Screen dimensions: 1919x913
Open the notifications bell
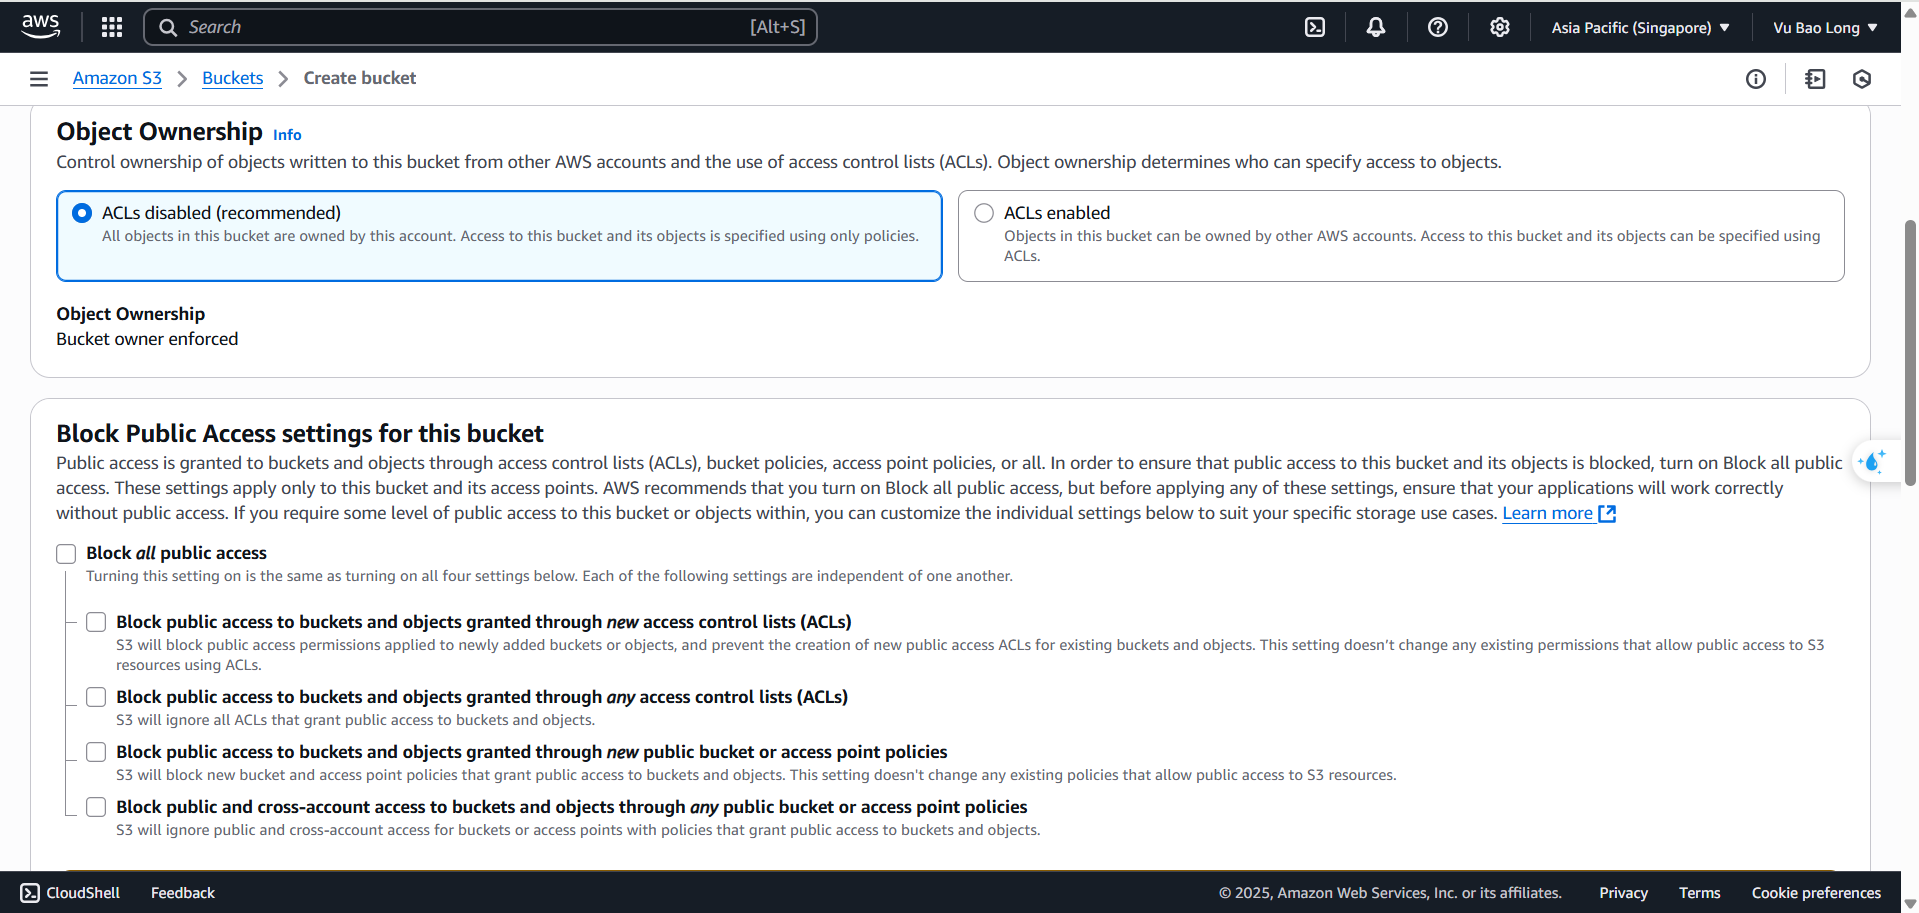(1376, 27)
